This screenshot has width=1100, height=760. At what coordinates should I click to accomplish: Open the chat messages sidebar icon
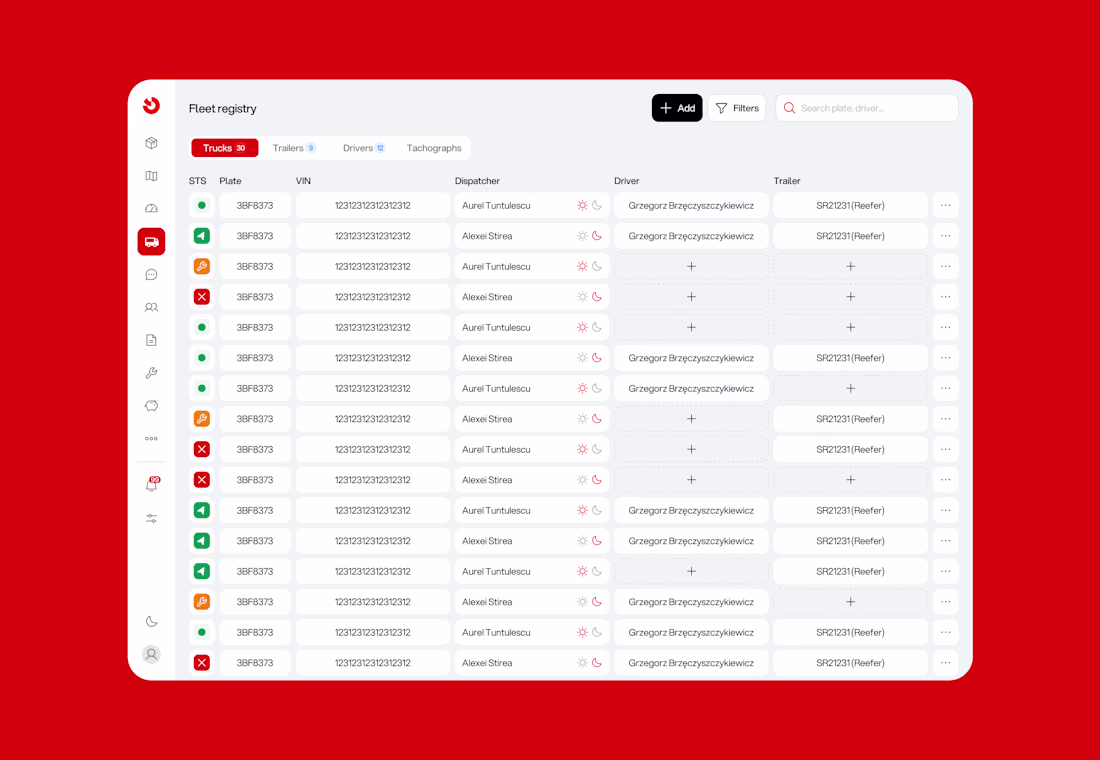[x=152, y=274]
